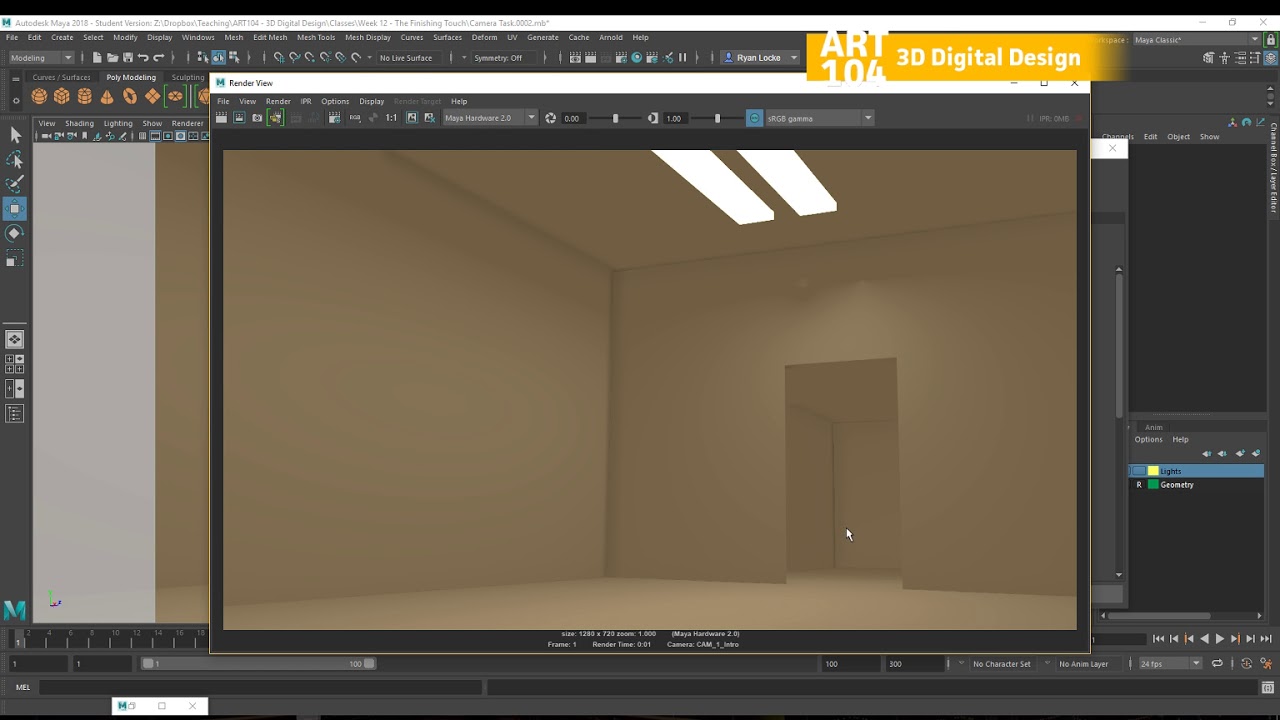Start IPR render using the highlighted green icon
The image size is (1280, 720).
coord(275,118)
